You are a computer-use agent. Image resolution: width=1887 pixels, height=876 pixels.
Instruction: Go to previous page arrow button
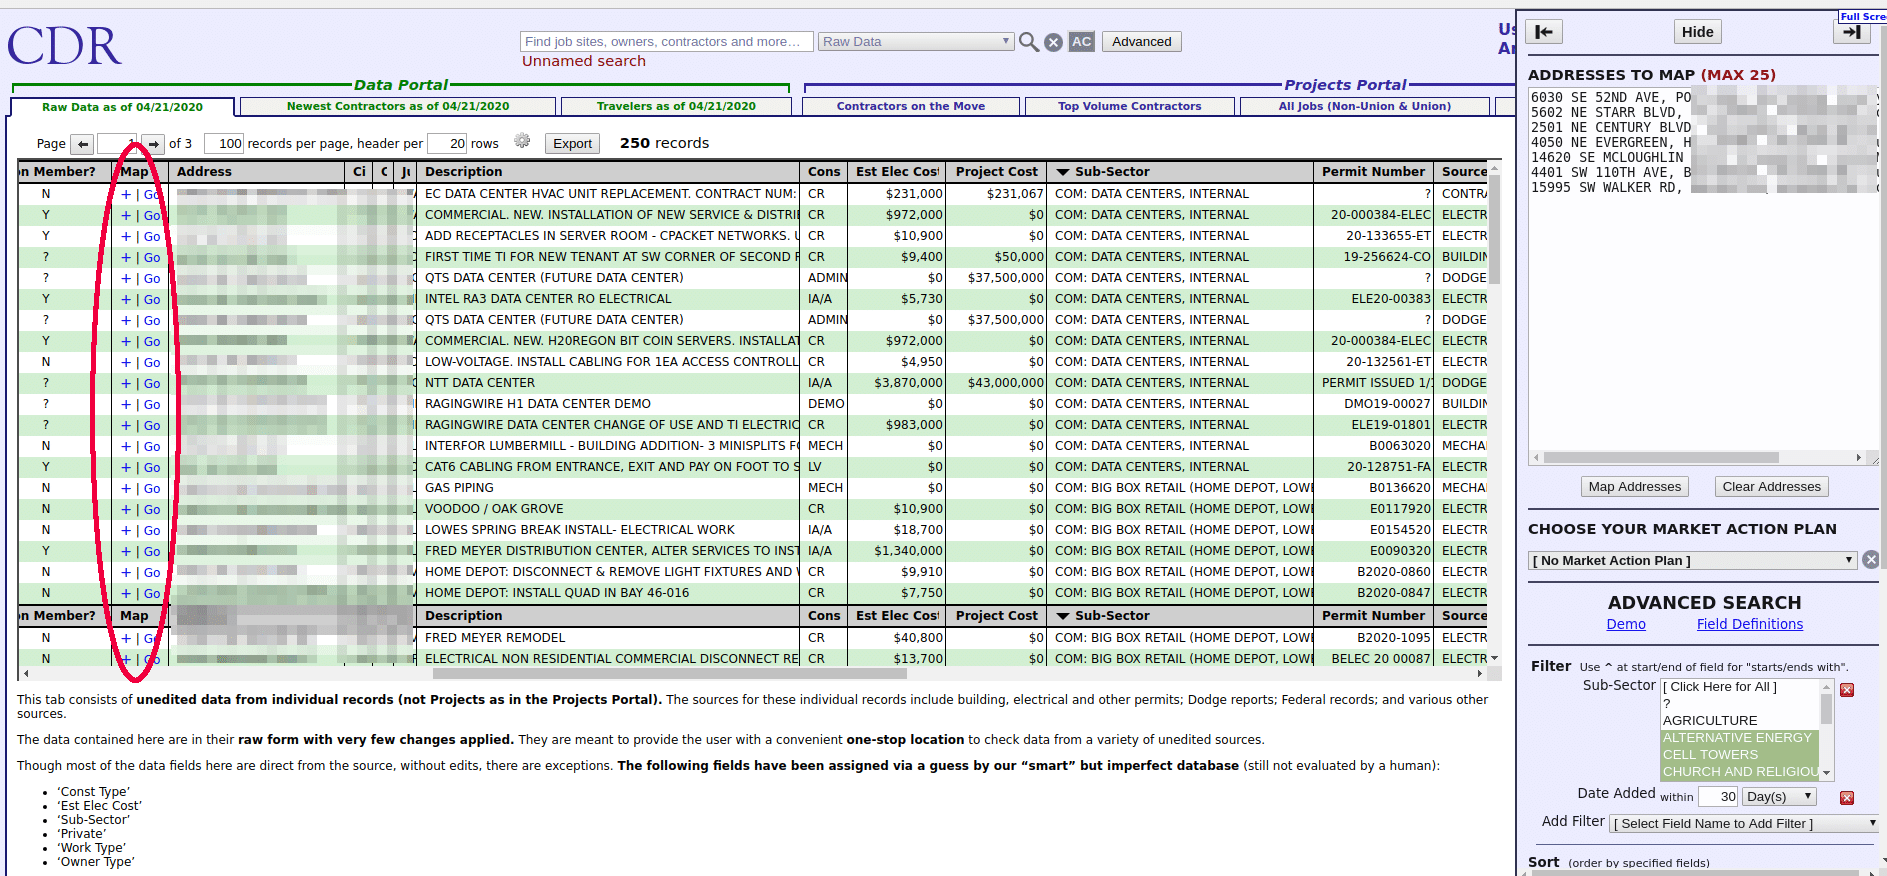[83, 144]
